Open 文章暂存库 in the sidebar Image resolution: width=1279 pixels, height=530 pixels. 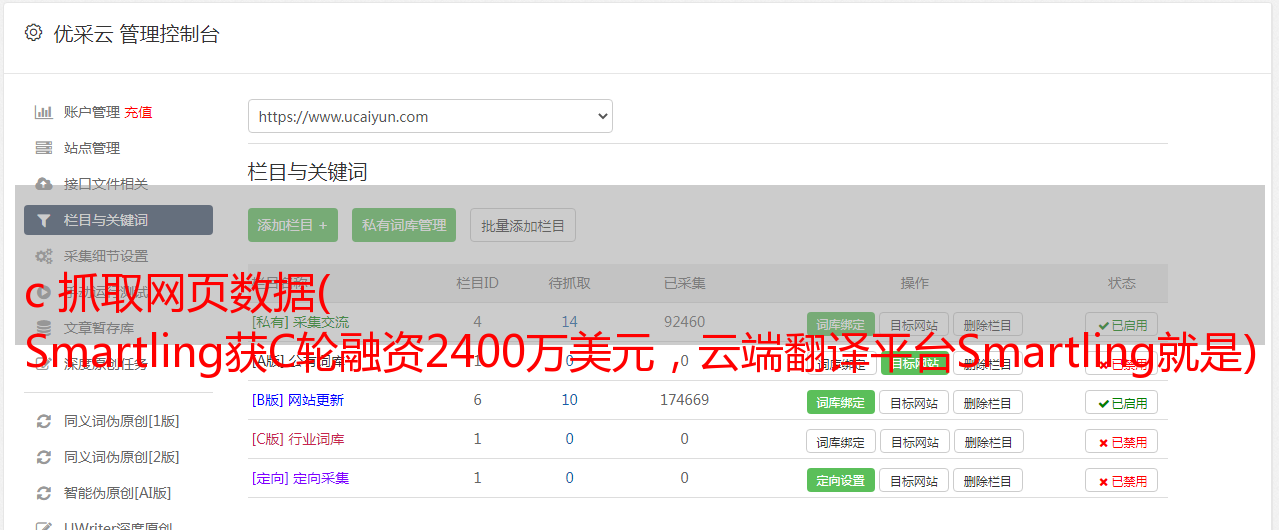point(99,327)
